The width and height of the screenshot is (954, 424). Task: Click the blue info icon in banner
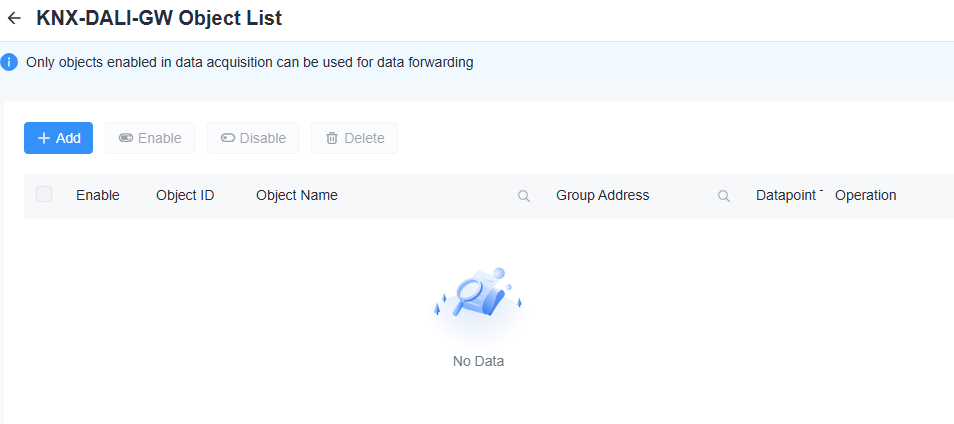point(10,62)
